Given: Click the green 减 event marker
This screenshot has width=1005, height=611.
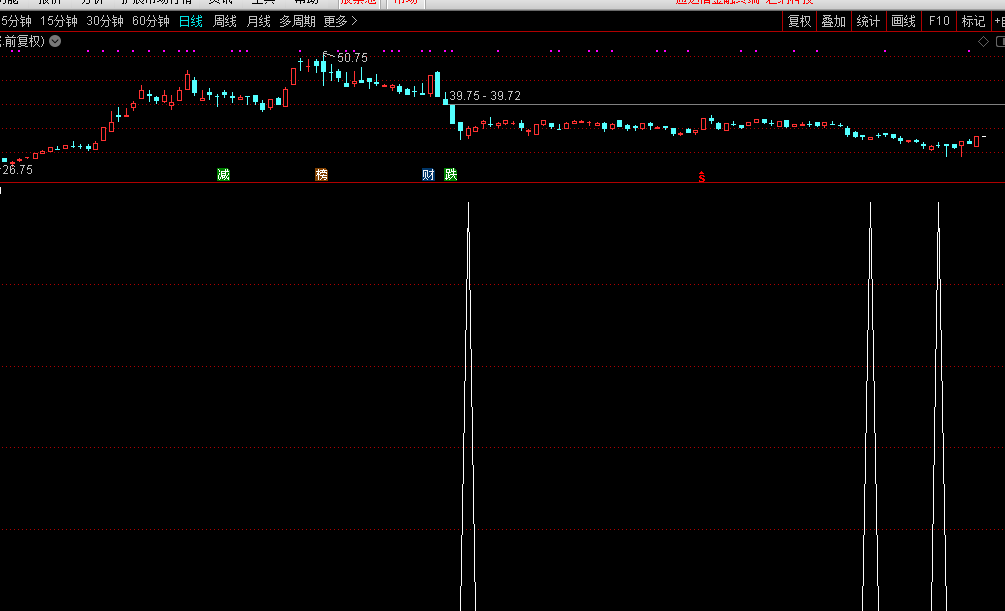Looking at the screenshot, I should pyautogui.click(x=223, y=175).
